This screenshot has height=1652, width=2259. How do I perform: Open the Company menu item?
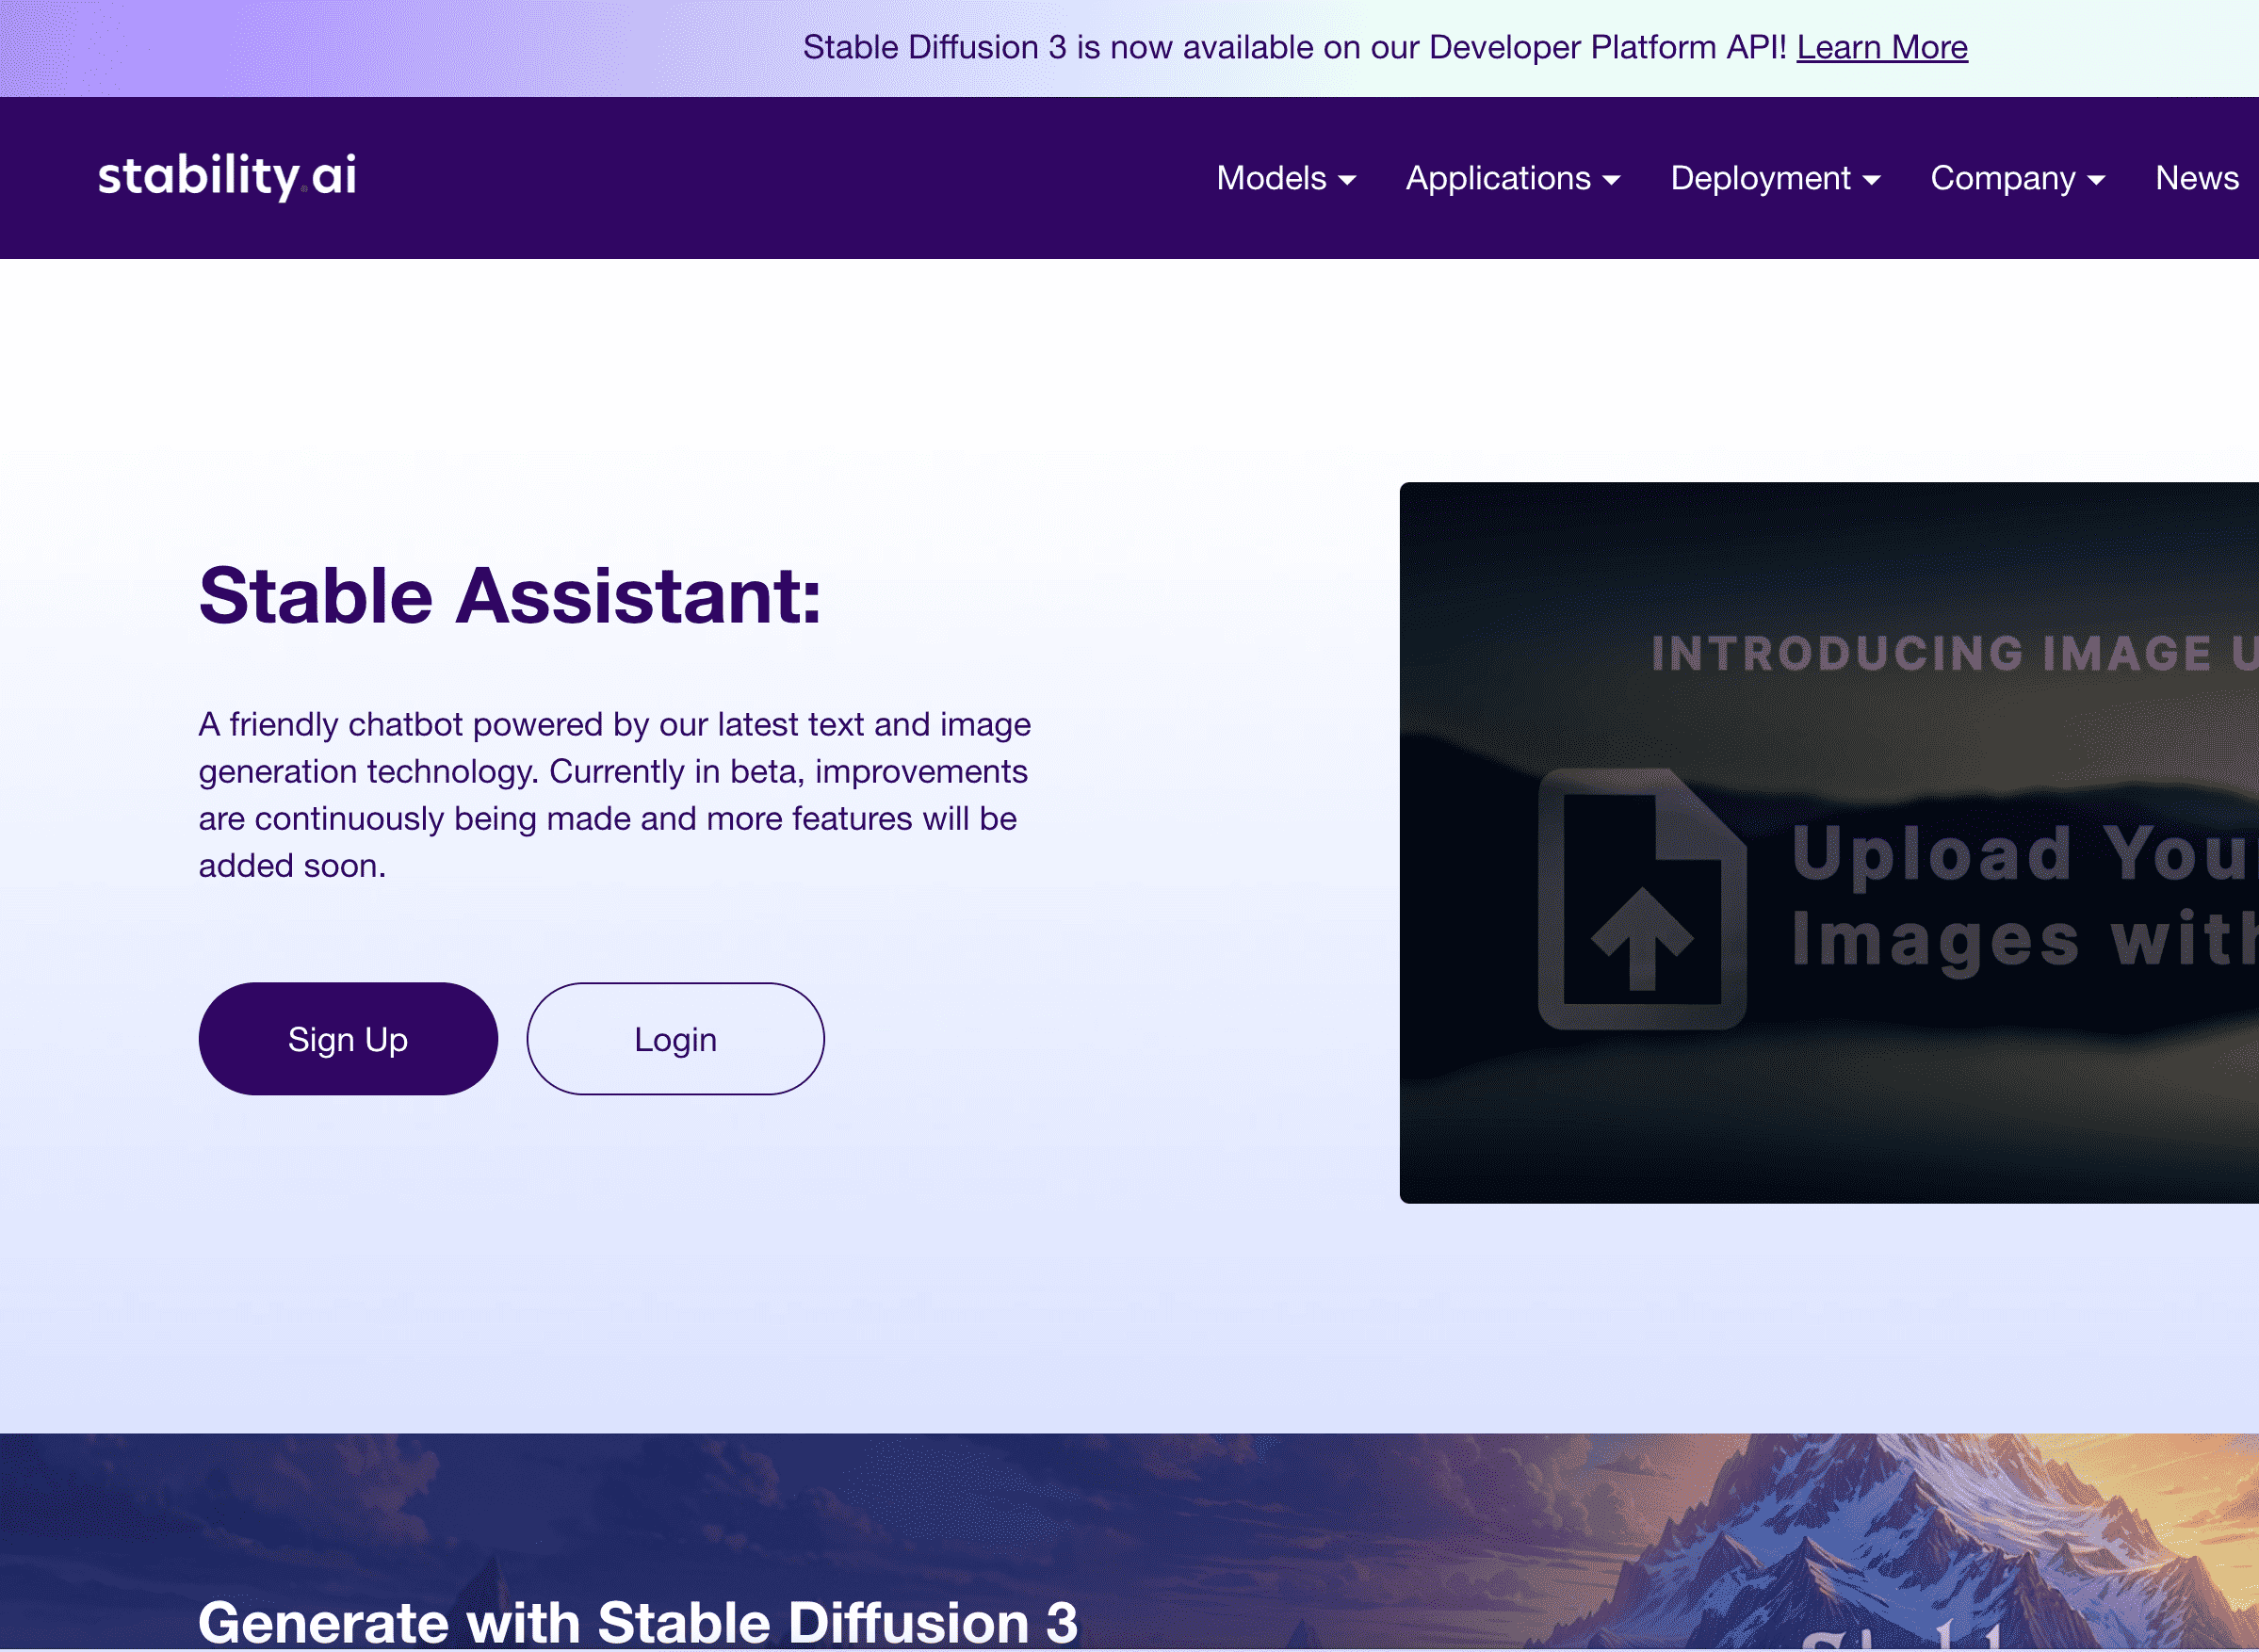(2002, 178)
